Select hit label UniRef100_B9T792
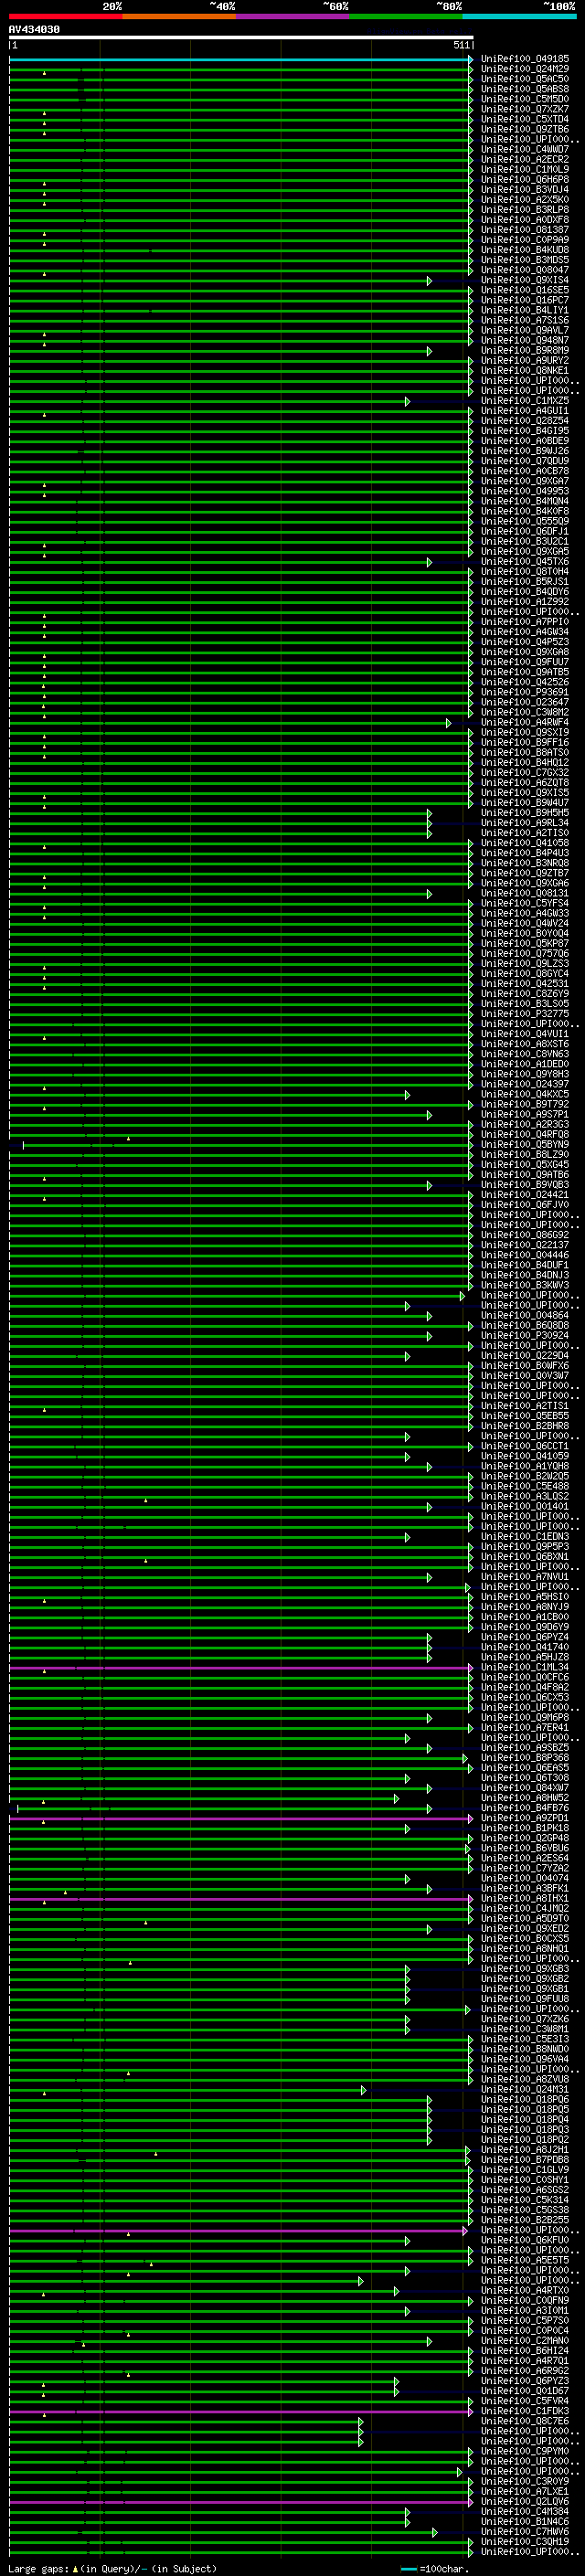The height and width of the screenshot is (2576, 585). coord(525,1104)
